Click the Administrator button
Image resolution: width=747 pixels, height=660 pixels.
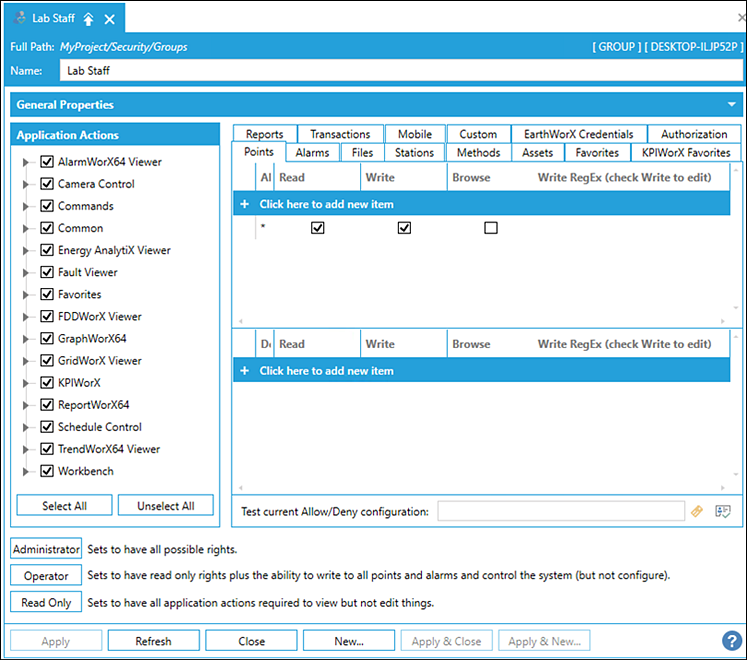[46, 549]
